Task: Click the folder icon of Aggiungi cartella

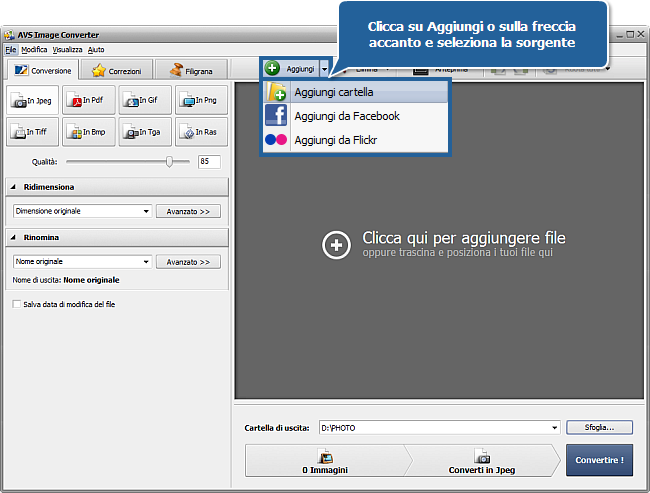Action: (x=276, y=92)
